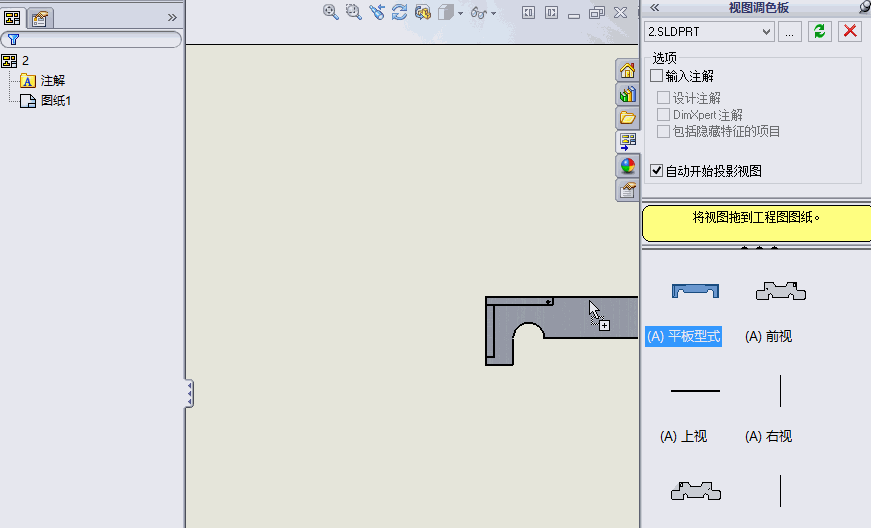Switch to the PropertyManager tab
Viewport: 871px width, 528px height.
(39, 18)
